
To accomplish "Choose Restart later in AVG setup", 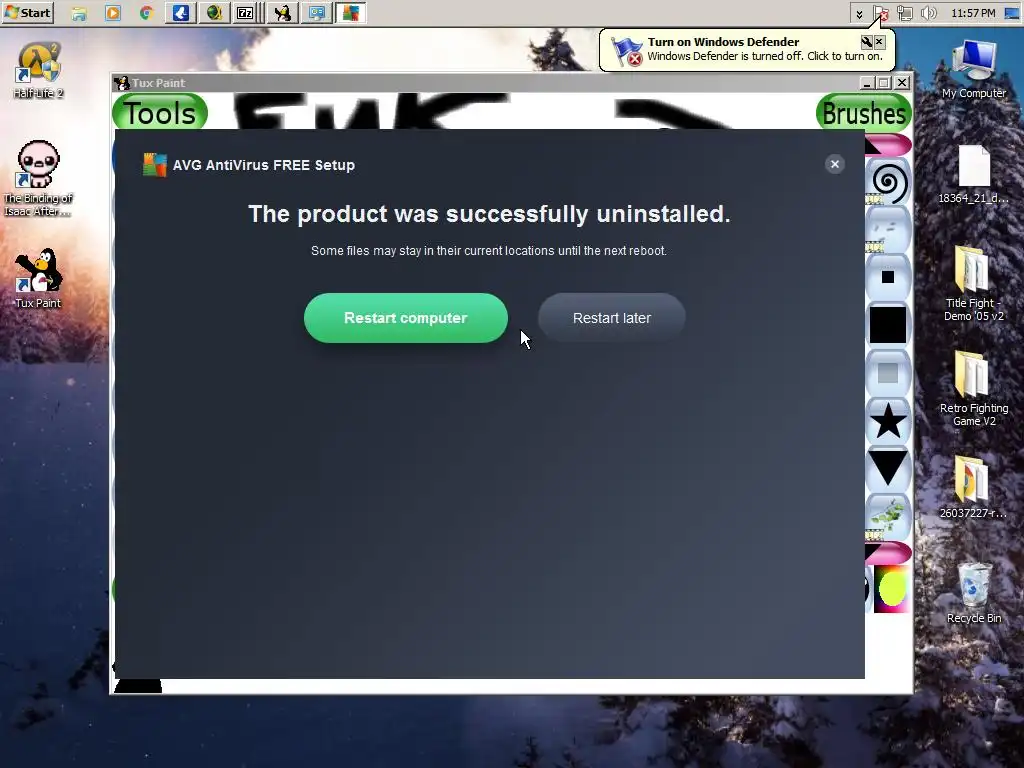I will [x=611, y=318].
